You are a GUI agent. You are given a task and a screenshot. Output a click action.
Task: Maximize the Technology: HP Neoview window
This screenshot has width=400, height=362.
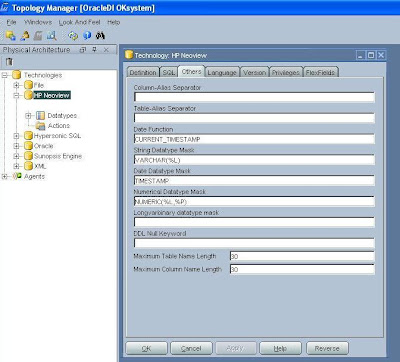coord(371,55)
